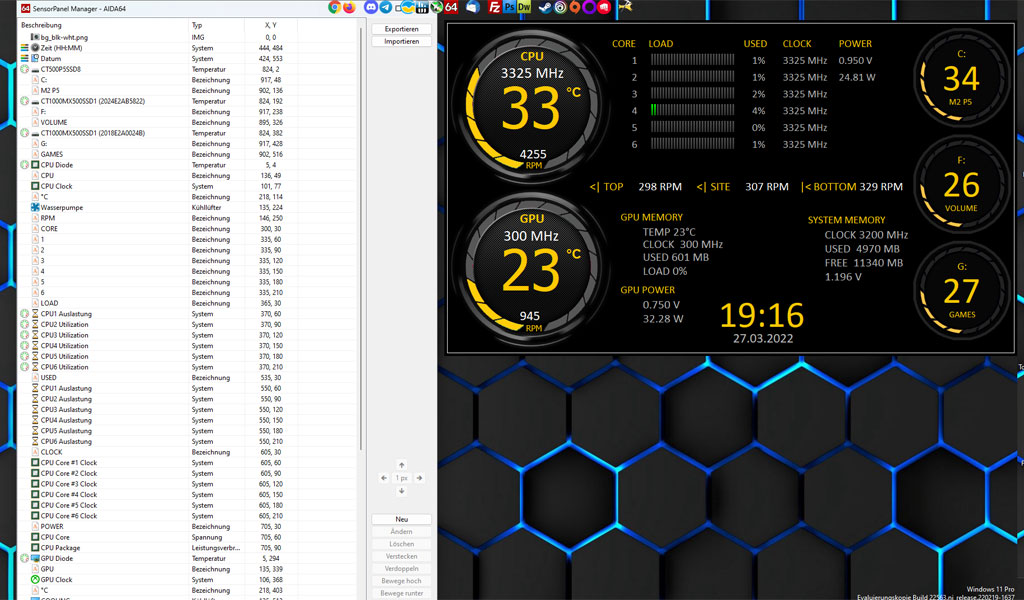Click the gauge icon of the CT500P5SSD8 row

pyautogui.click(x=25, y=69)
